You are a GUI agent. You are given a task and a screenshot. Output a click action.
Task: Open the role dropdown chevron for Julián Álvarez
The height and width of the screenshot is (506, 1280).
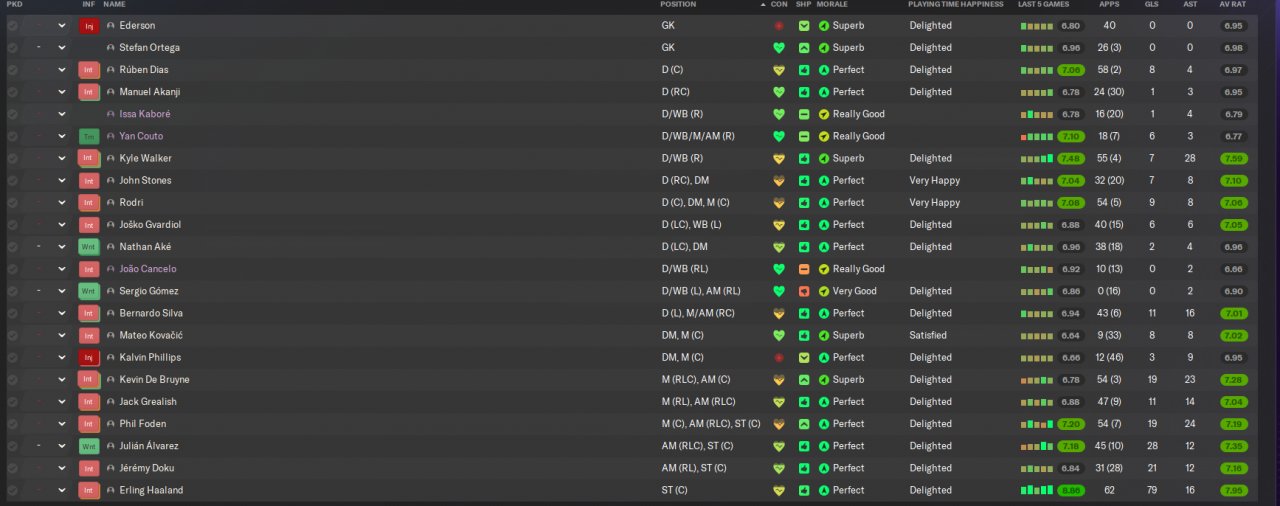61,446
